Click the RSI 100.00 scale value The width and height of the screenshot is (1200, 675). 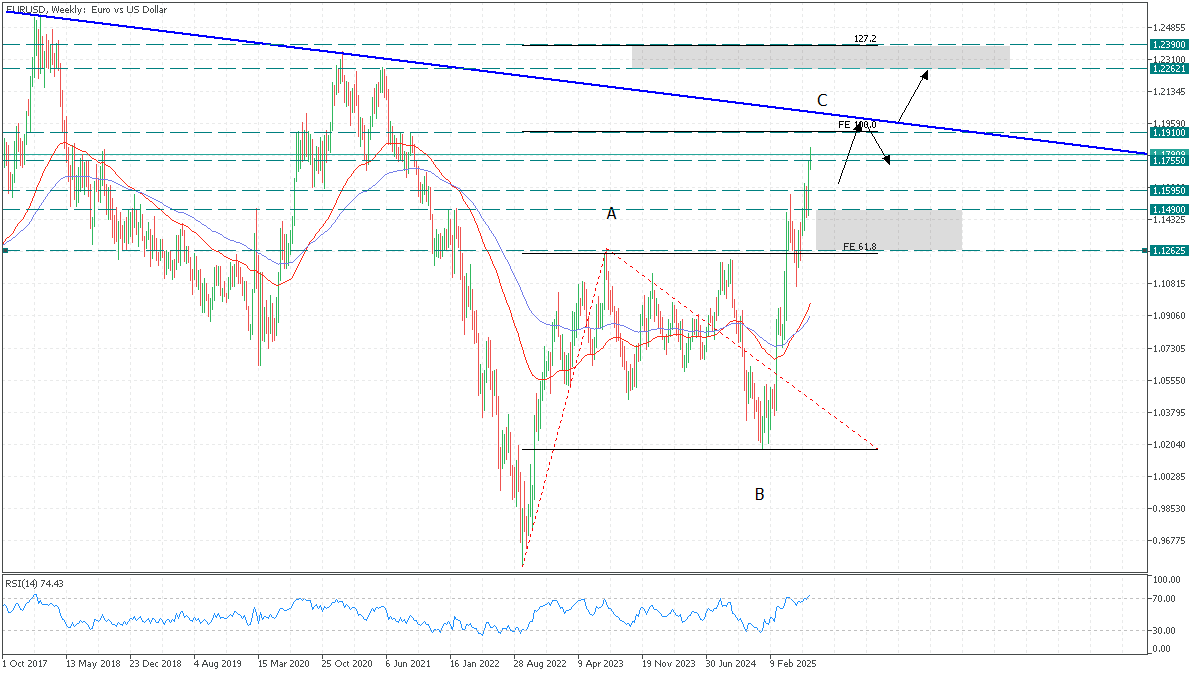1166,580
